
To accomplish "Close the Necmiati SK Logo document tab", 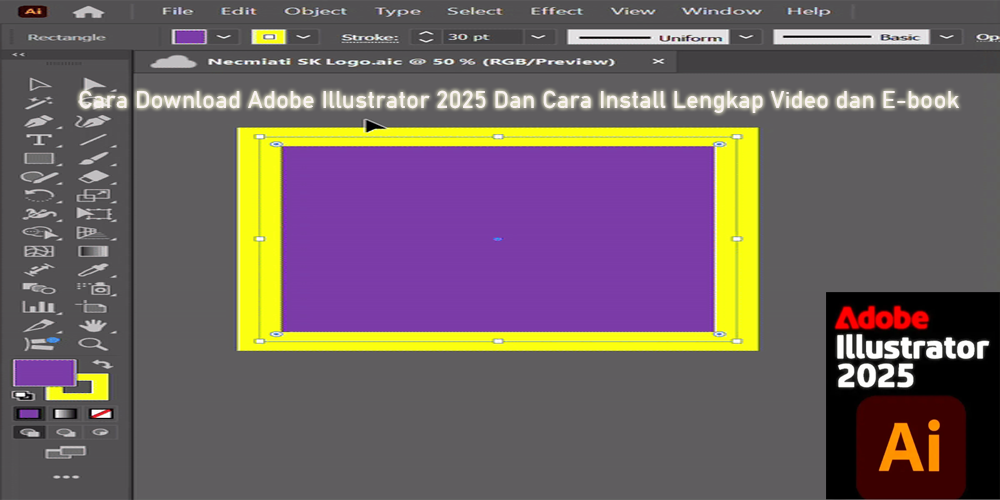I will [658, 61].
